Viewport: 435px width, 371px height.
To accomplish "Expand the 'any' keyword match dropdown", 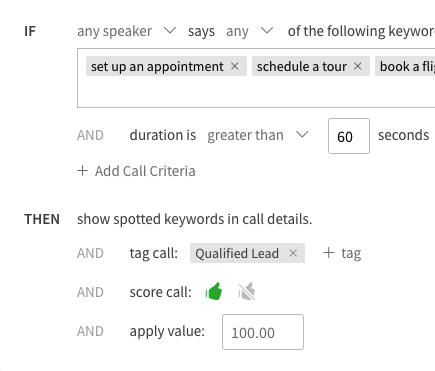I will click(x=250, y=31).
